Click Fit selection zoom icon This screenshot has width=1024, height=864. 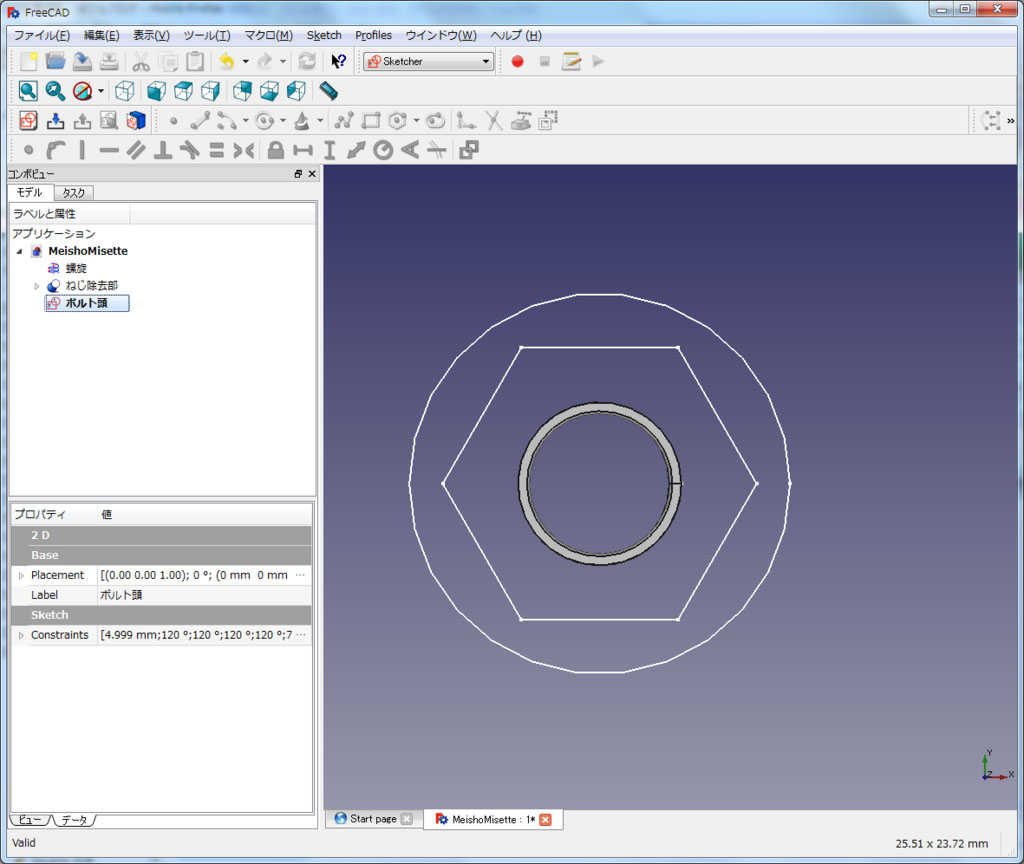(55, 91)
